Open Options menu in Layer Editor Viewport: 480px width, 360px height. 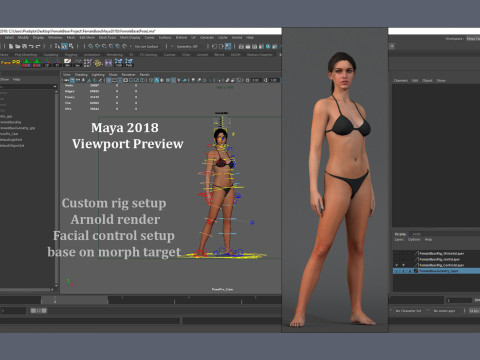pyautogui.click(x=414, y=240)
